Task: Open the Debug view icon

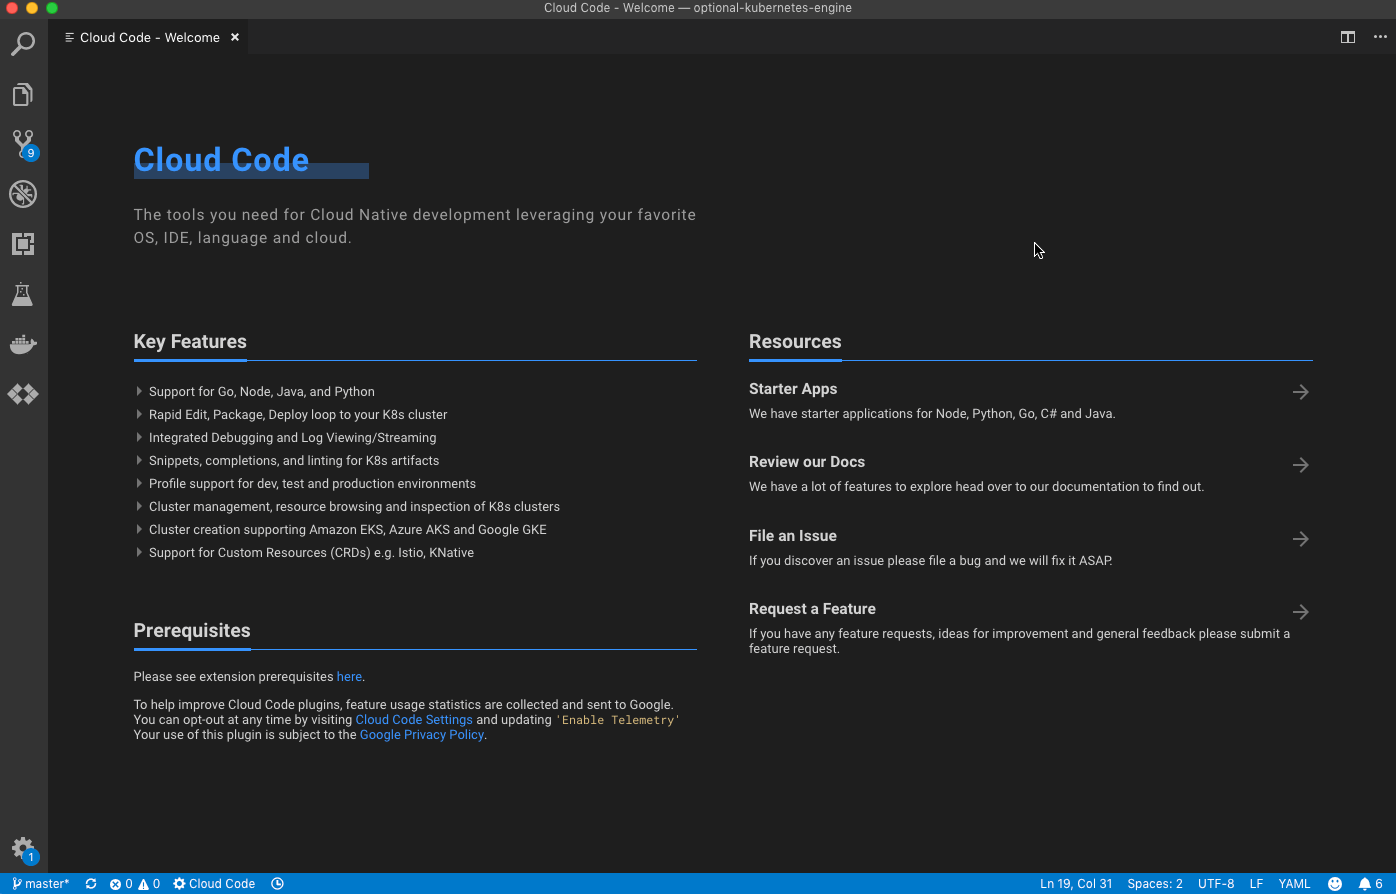Action: [23, 194]
